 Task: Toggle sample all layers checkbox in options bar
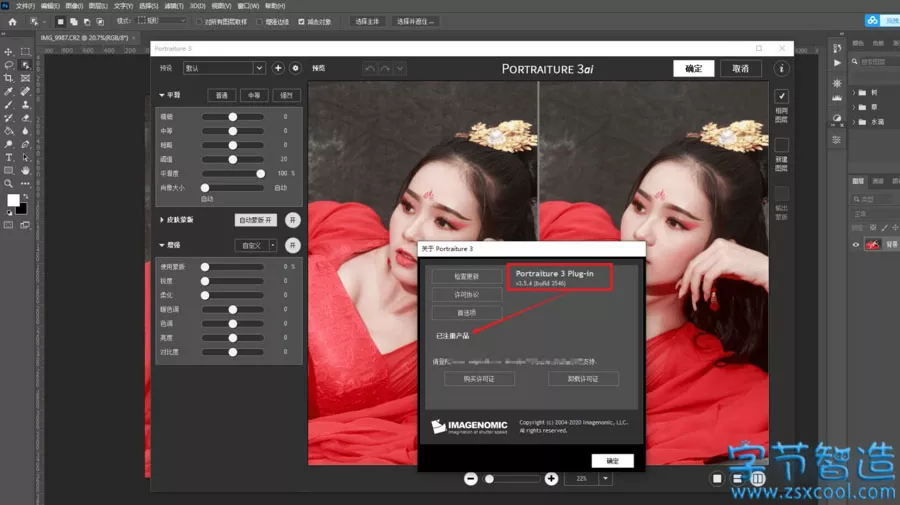[x=199, y=22]
